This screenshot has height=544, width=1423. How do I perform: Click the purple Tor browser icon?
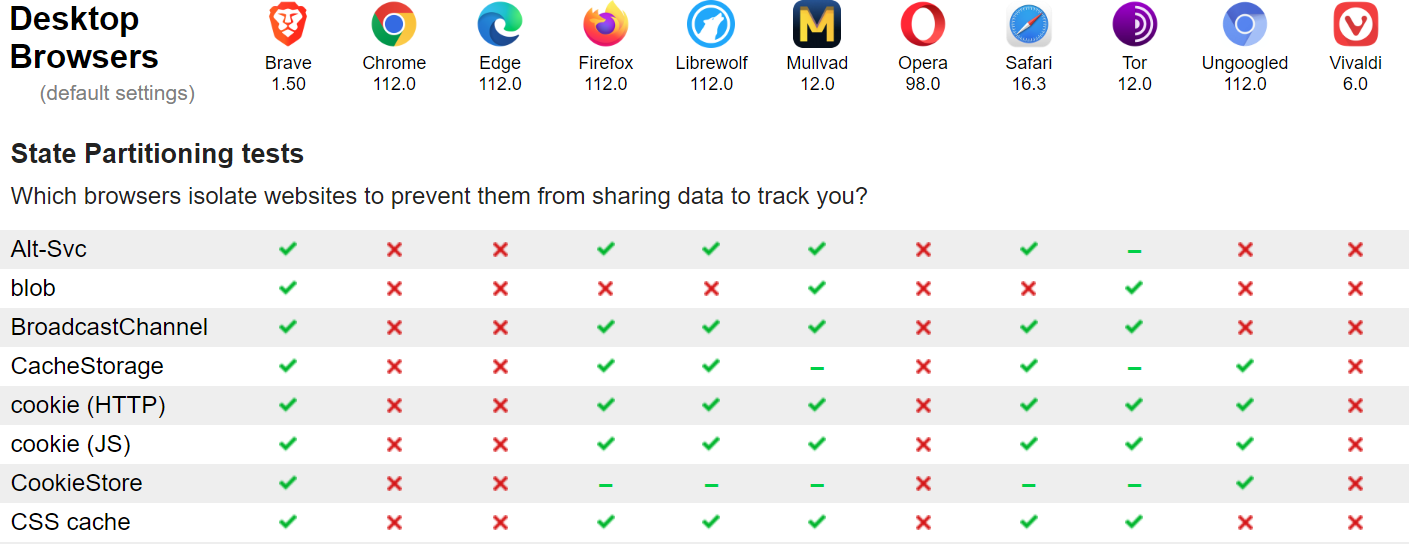click(x=1134, y=24)
